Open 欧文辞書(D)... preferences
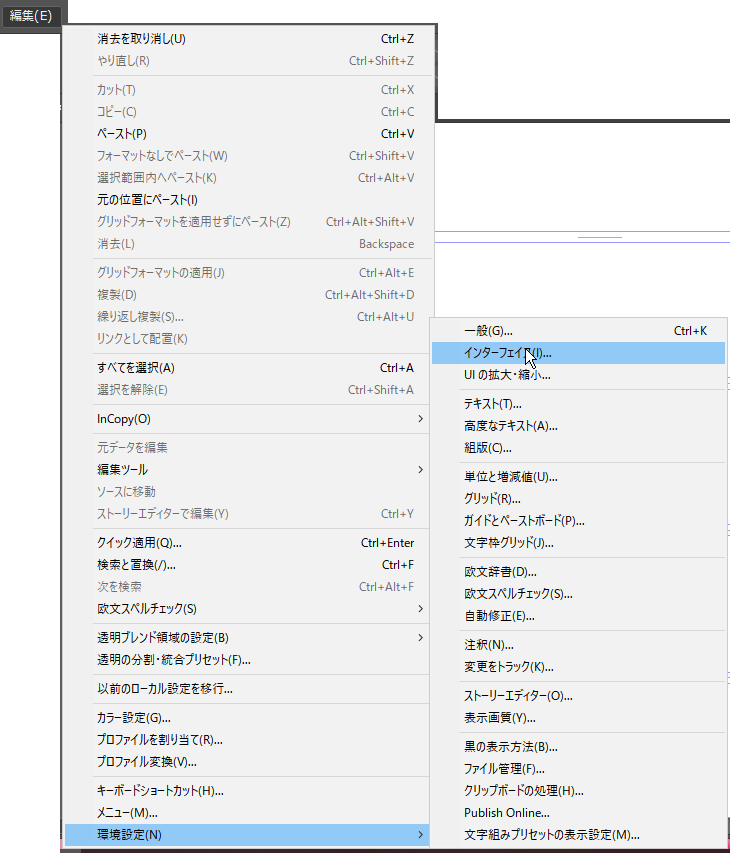Image resolution: width=730 pixels, height=853 pixels. (x=579, y=572)
